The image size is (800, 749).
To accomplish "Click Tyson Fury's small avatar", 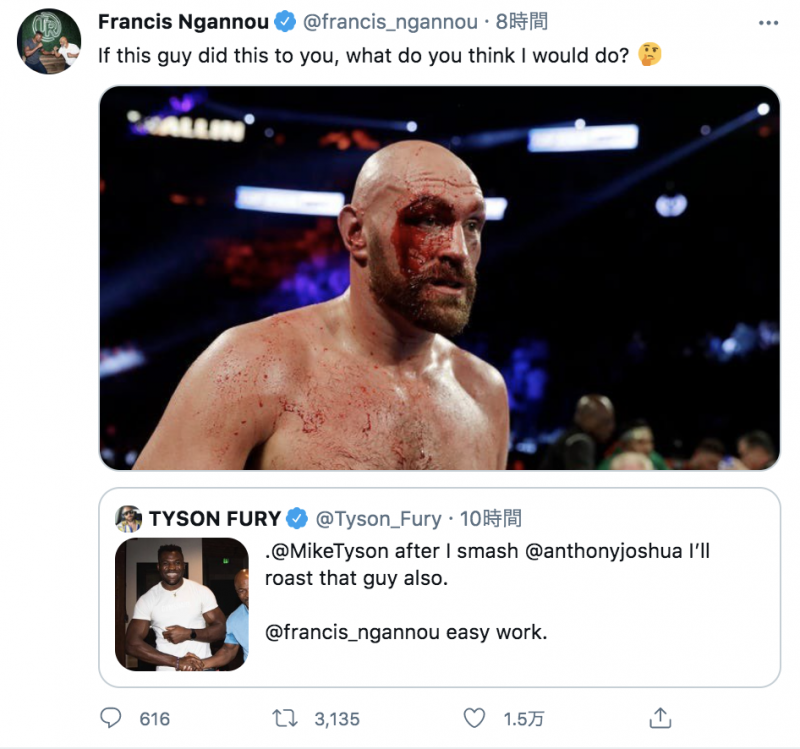I will tap(129, 518).
